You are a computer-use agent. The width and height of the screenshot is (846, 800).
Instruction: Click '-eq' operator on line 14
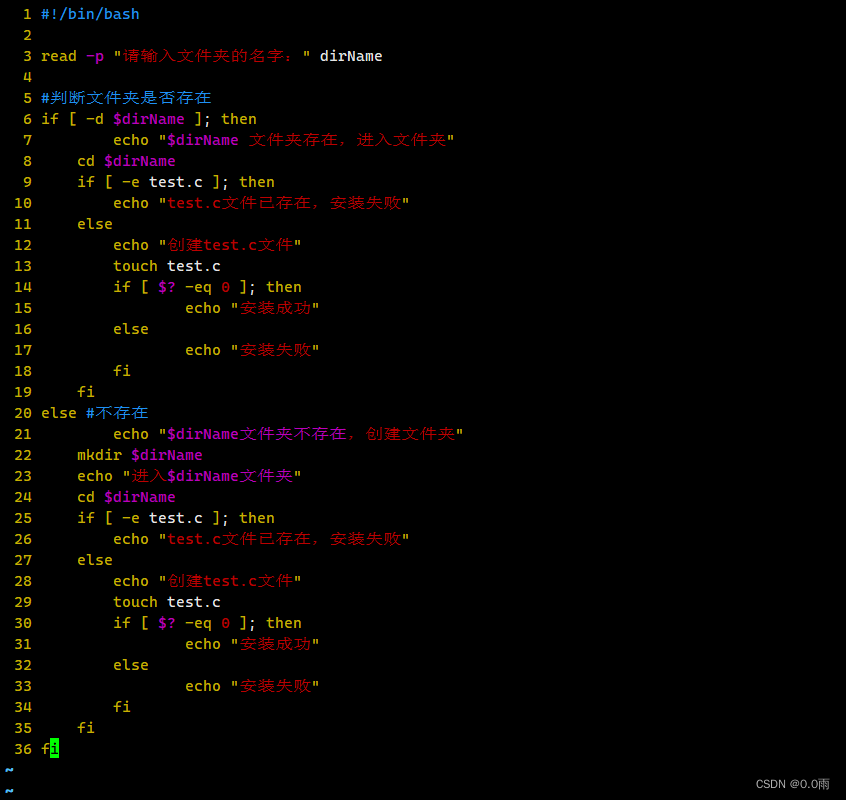(198, 288)
